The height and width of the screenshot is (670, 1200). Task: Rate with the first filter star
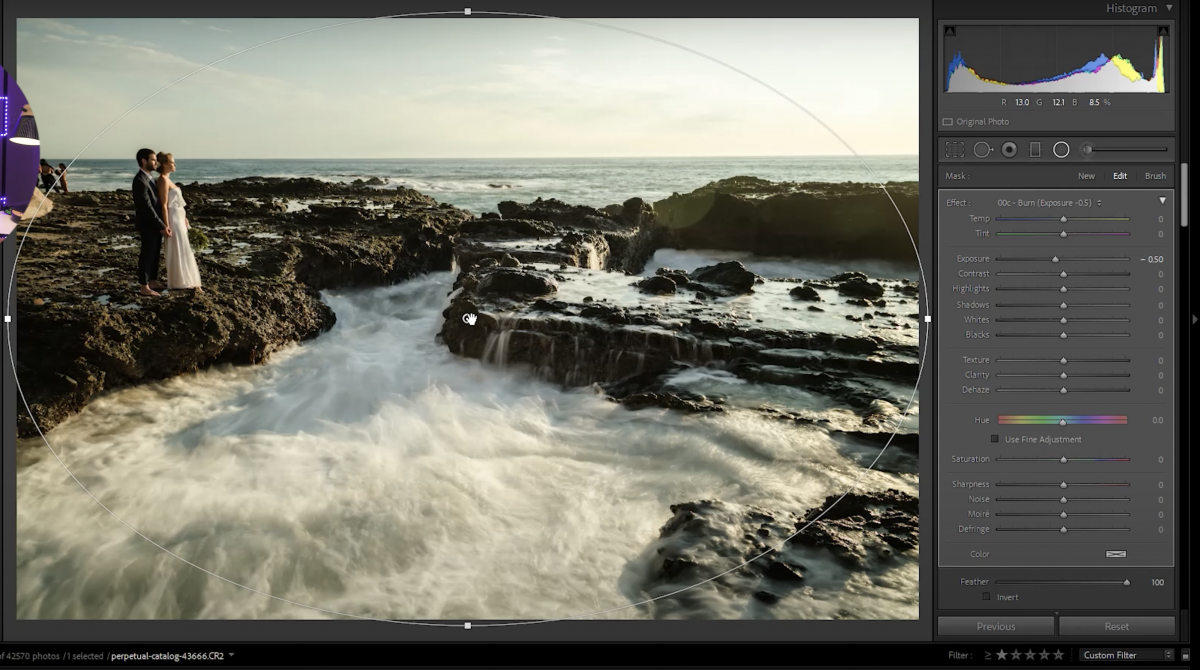pos(1002,655)
